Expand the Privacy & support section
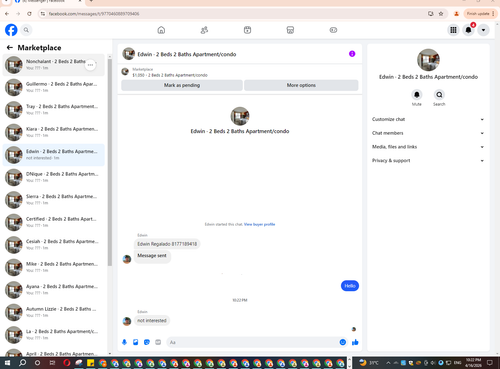Image resolution: width=500 pixels, height=369 pixels. [428, 160]
